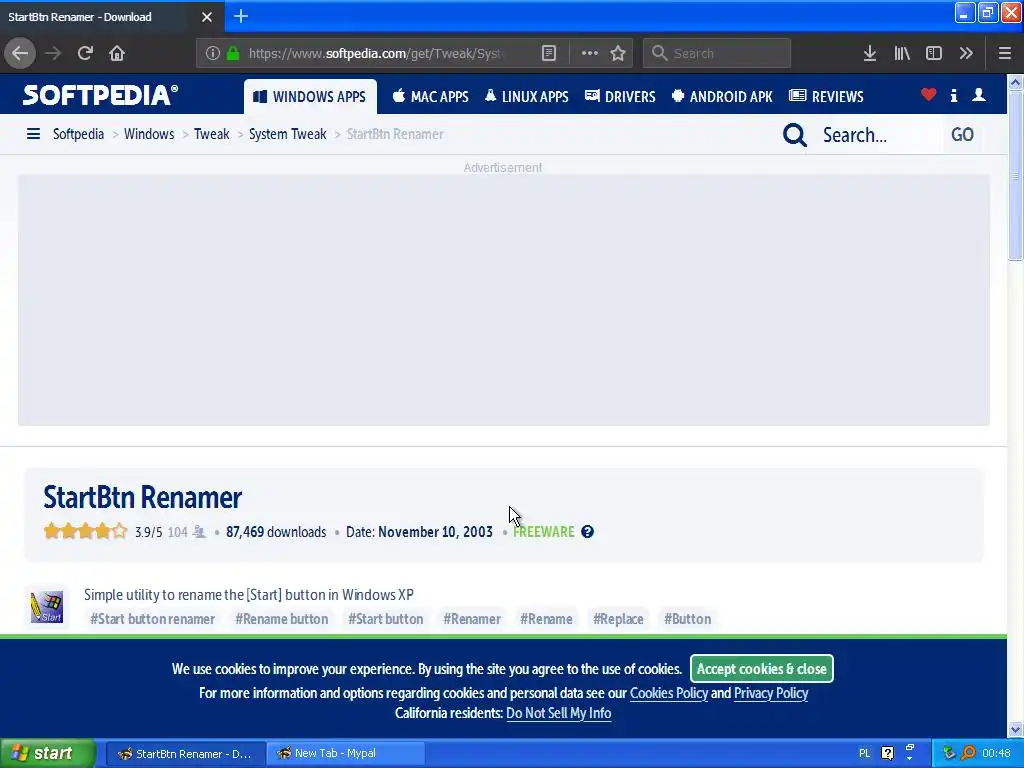Select the #Rename tag
1024x768 pixels.
[546, 618]
